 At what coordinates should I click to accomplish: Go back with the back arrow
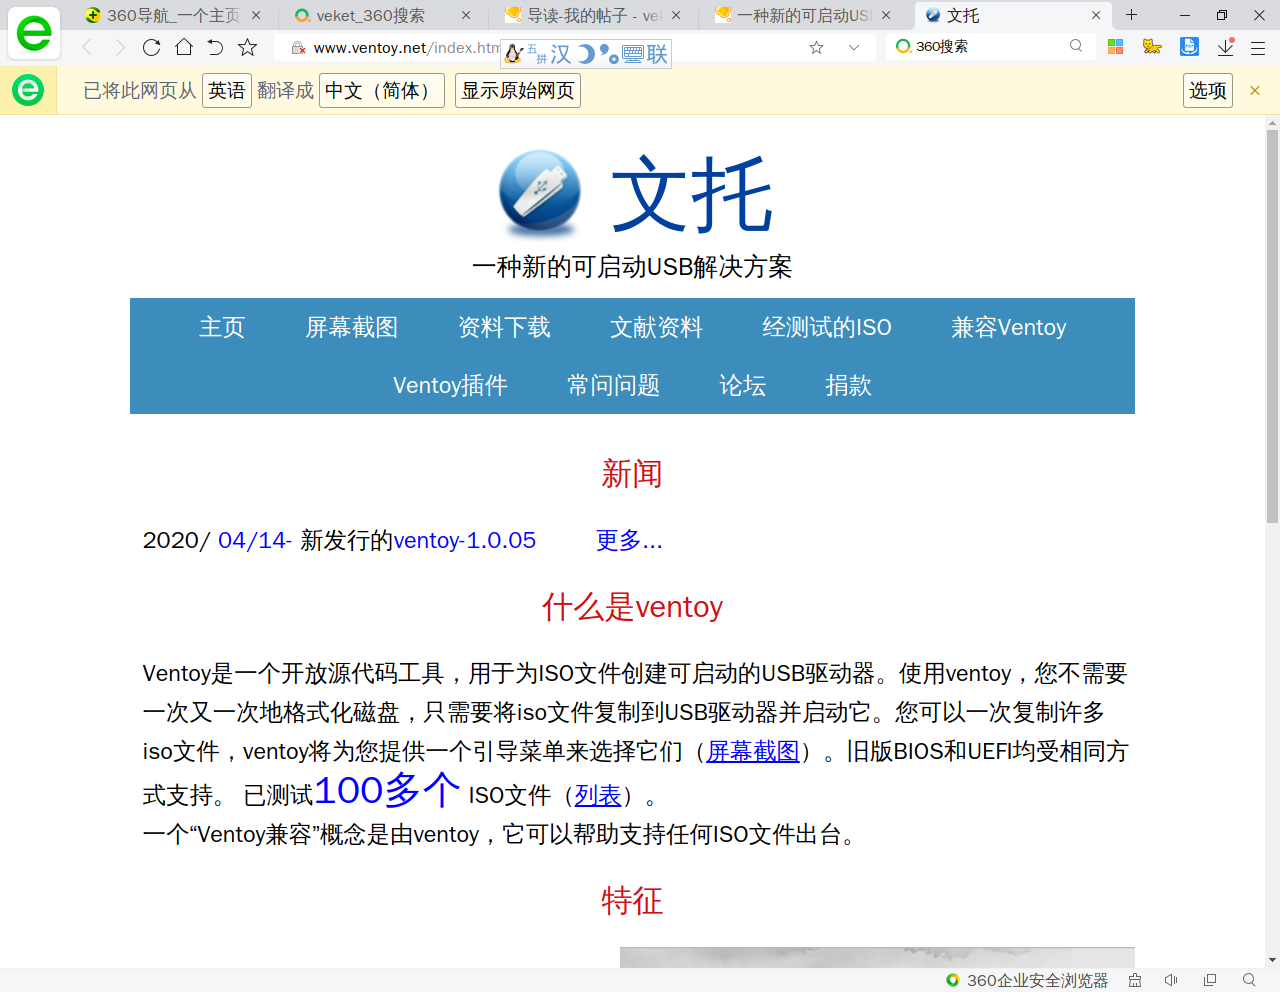click(x=87, y=47)
